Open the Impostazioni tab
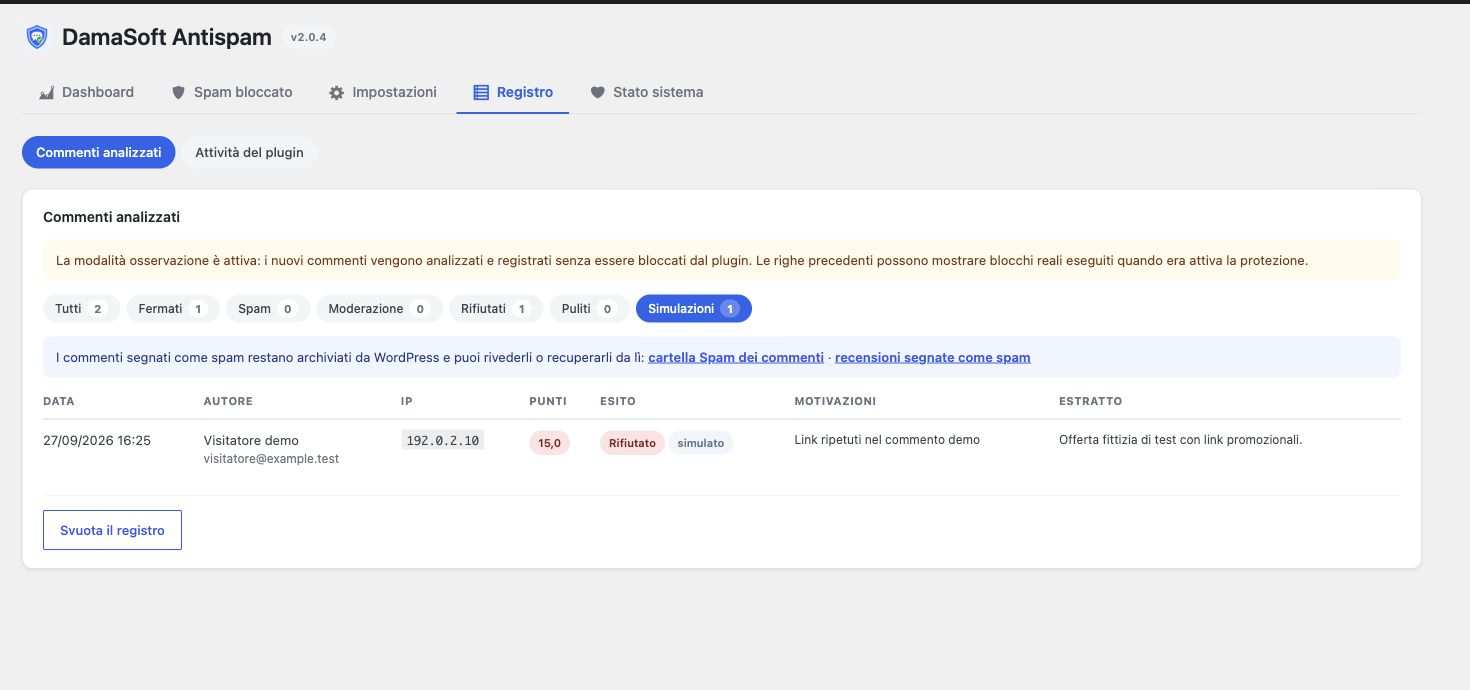This screenshot has width=1470, height=690. point(383,92)
